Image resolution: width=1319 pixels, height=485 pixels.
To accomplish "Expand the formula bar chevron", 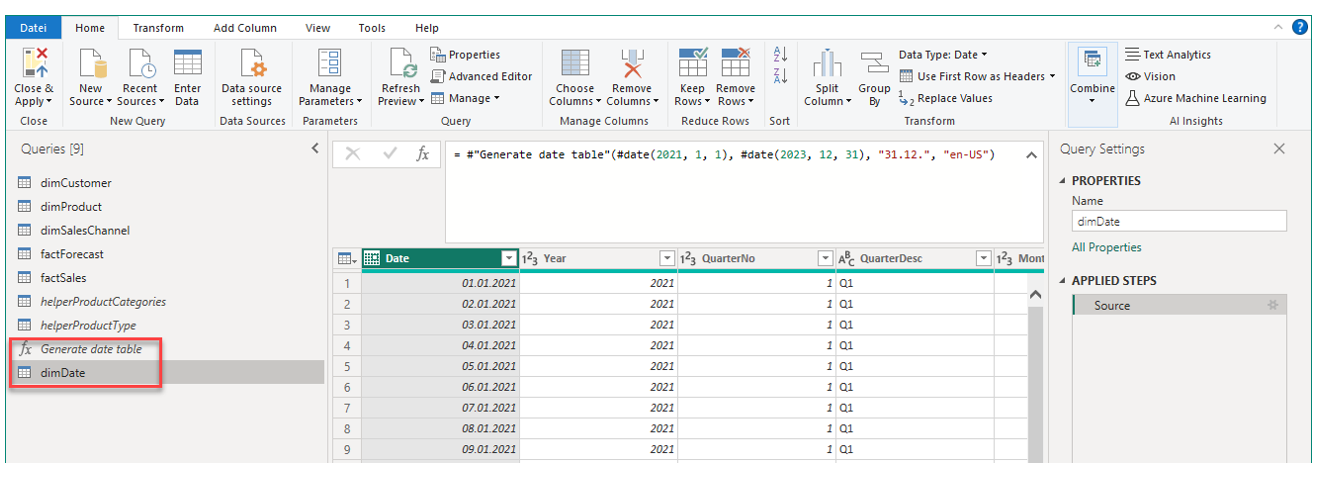I will 1031,154.
